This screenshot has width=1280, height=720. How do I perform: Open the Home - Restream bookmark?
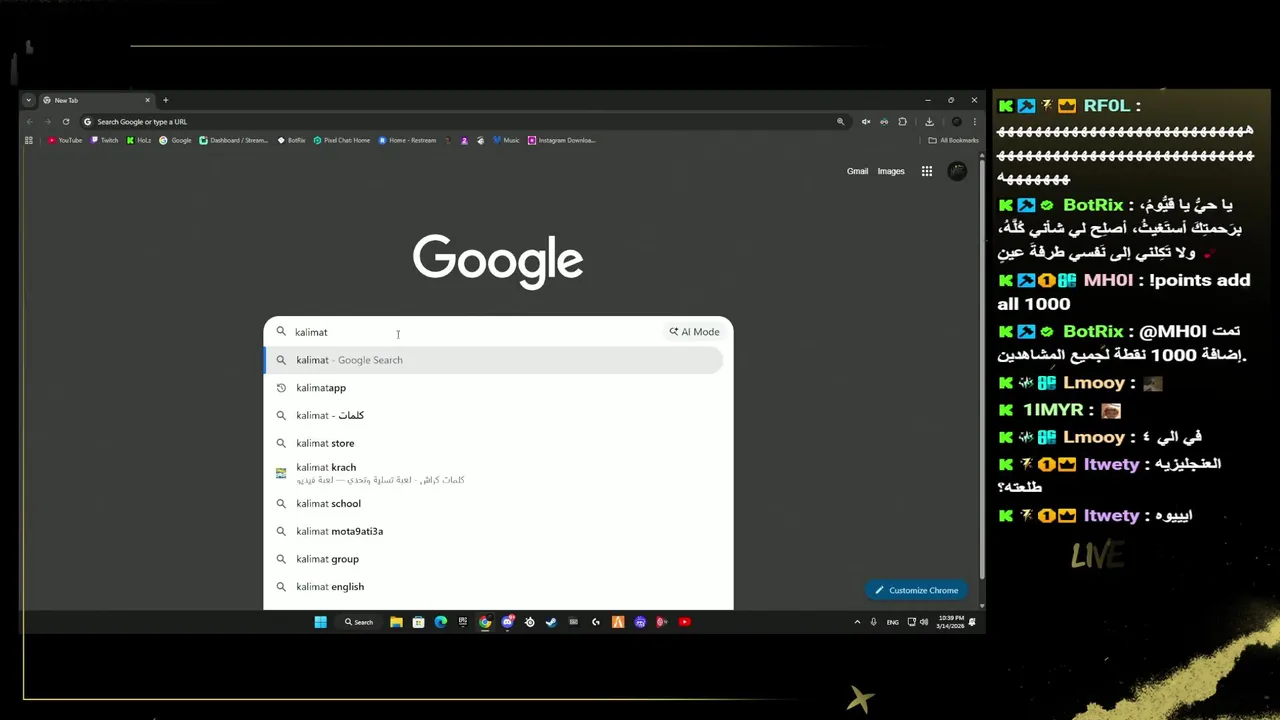407,140
